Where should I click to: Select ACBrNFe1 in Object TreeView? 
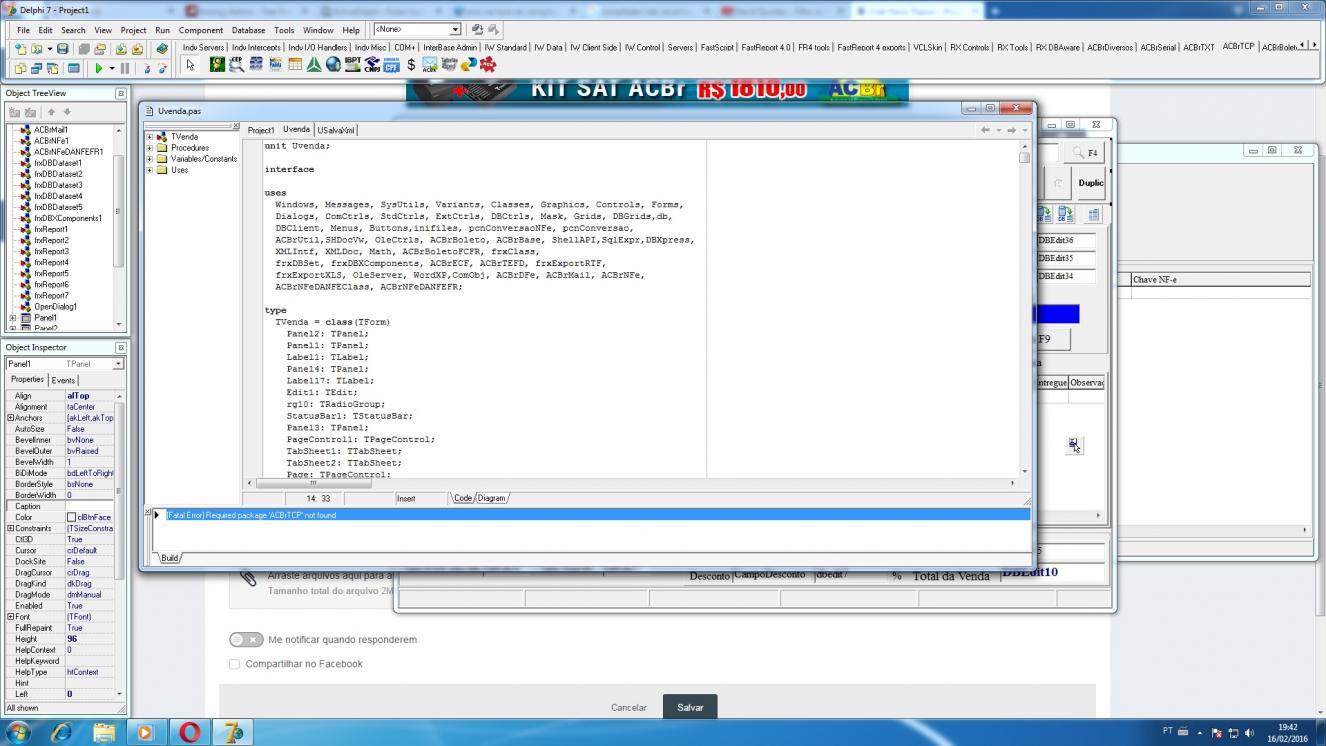pos(50,141)
